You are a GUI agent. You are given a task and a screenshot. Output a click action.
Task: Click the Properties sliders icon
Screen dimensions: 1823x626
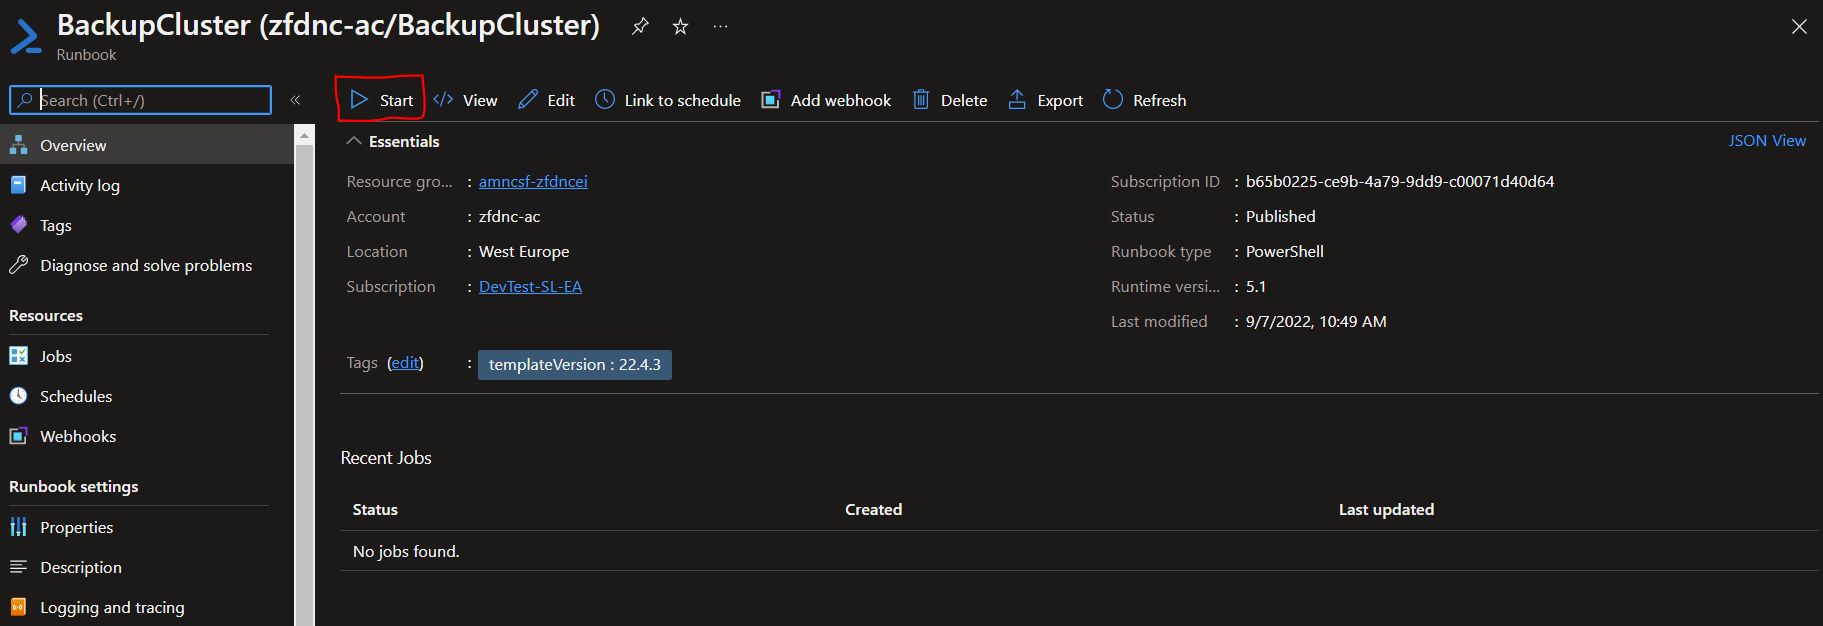click(x=18, y=527)
